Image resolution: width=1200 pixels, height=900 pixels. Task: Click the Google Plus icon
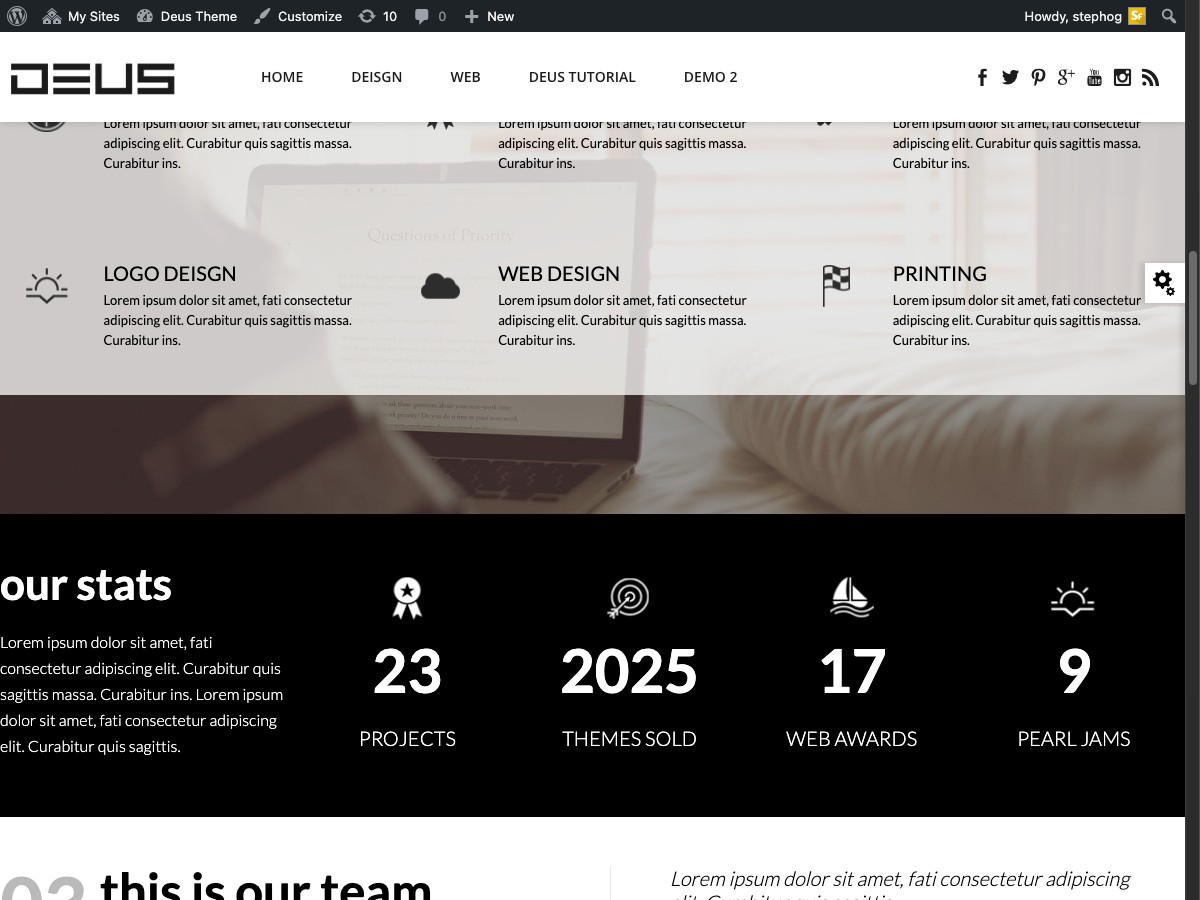pyautogui.click(x=1066, y=77)
